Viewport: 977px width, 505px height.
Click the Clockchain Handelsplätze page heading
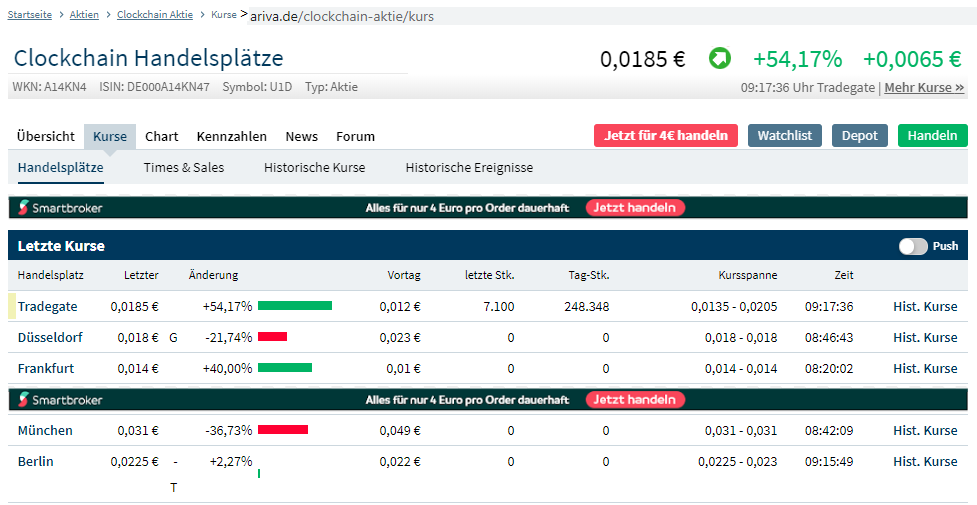pos(148,58)
